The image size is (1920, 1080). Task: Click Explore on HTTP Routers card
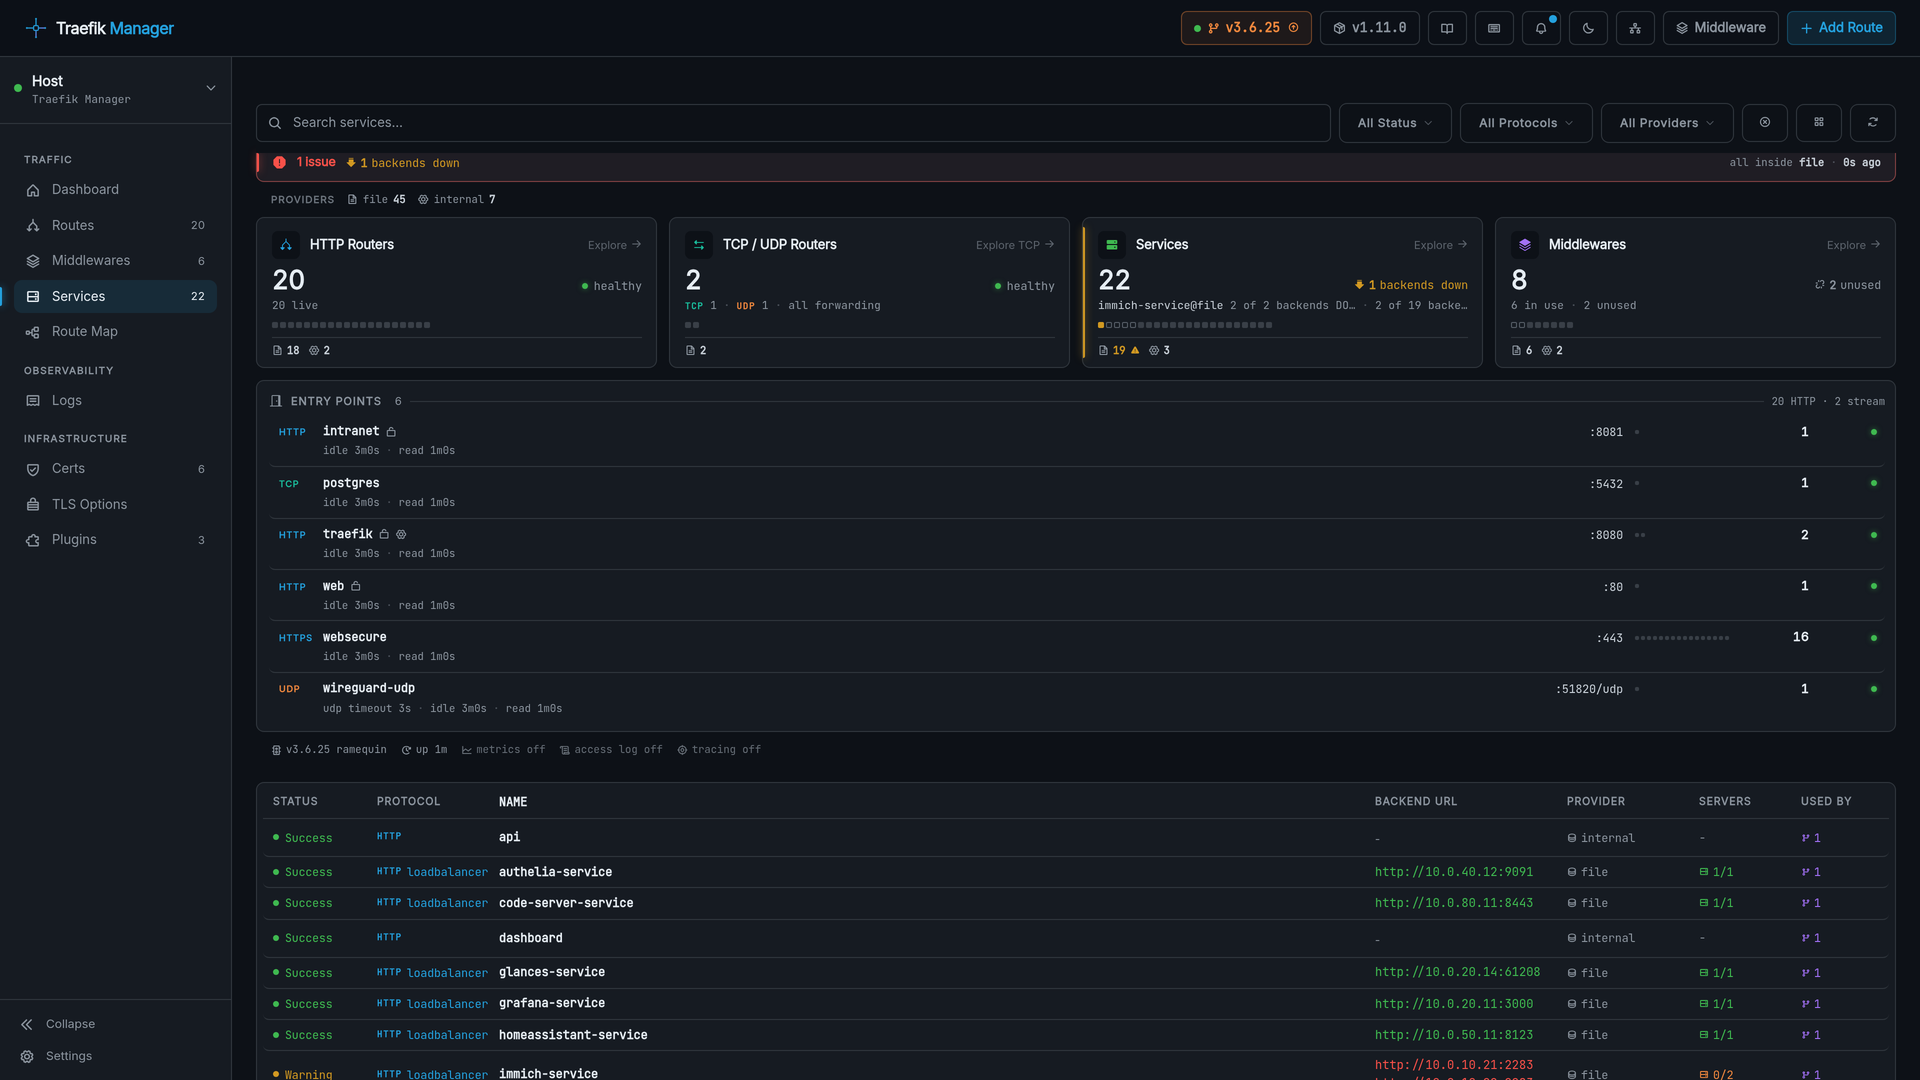pyautogui.click(x=614, y=245)
